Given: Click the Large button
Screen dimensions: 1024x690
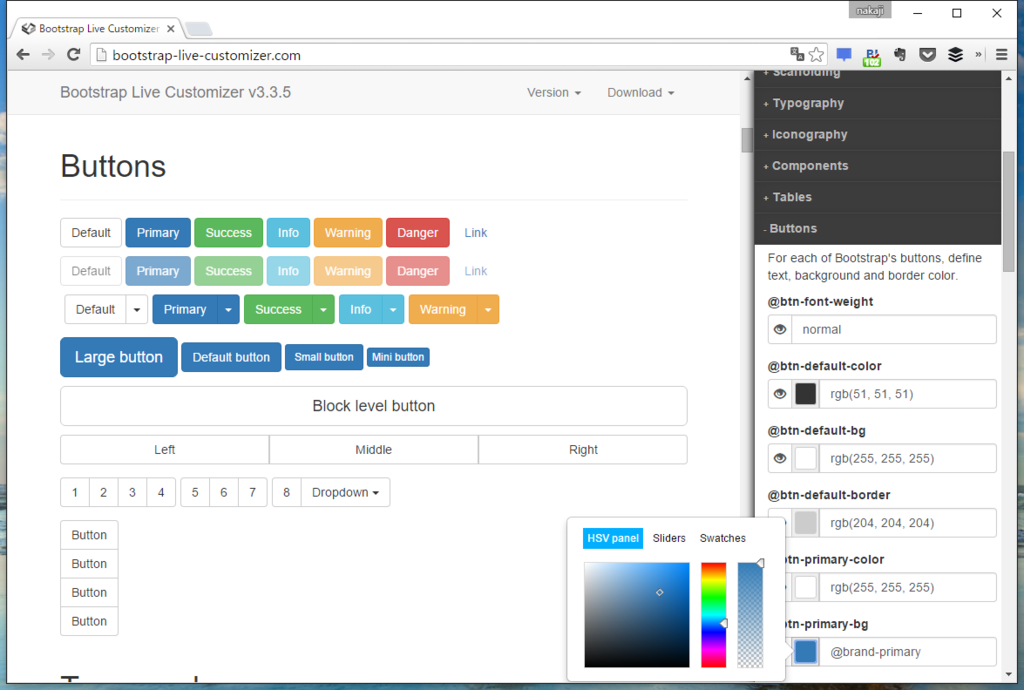Looking at the screenshot, I should click(x=119, y=357).
